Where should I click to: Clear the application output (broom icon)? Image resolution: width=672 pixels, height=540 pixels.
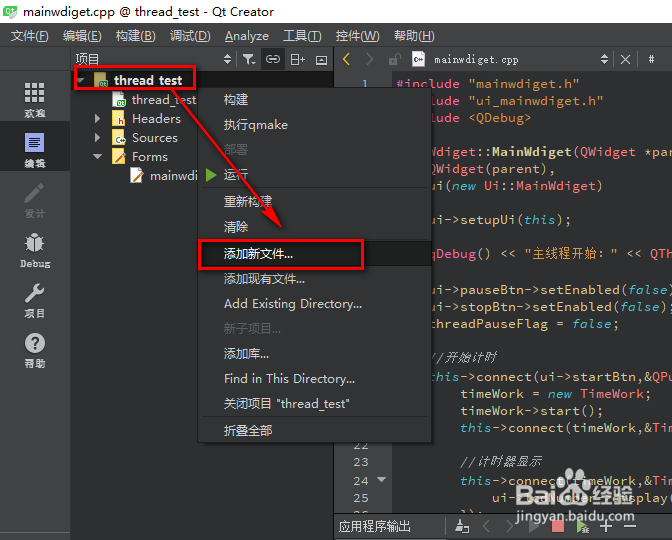462,526
